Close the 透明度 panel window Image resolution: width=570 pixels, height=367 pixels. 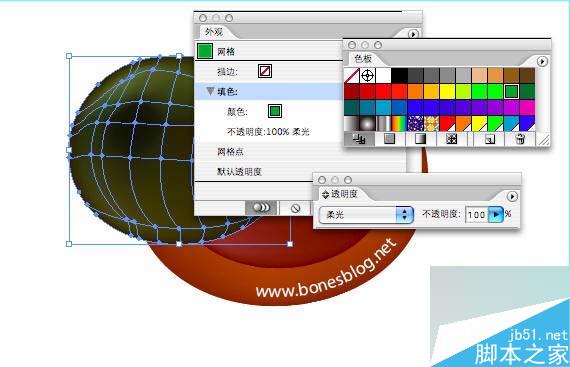click(321, 180)
